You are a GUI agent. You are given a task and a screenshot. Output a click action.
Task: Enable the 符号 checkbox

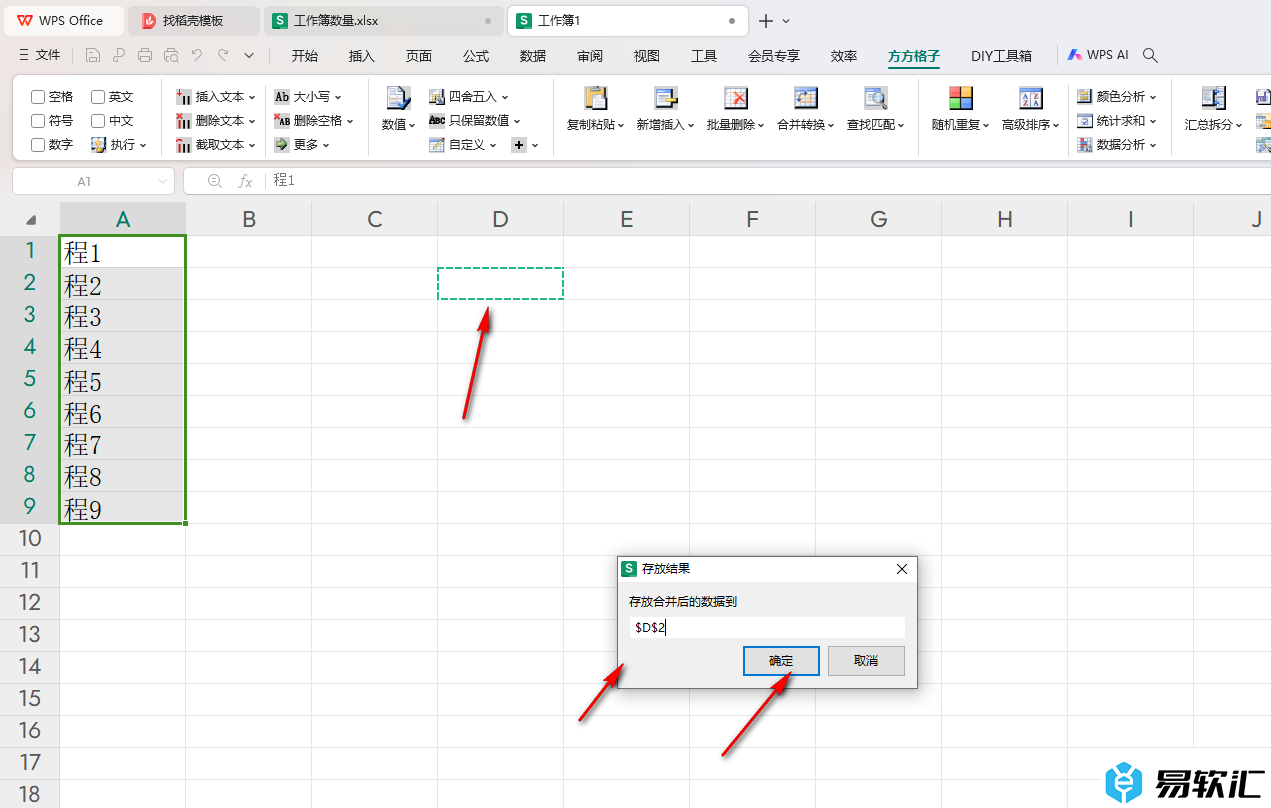[38, 121]
